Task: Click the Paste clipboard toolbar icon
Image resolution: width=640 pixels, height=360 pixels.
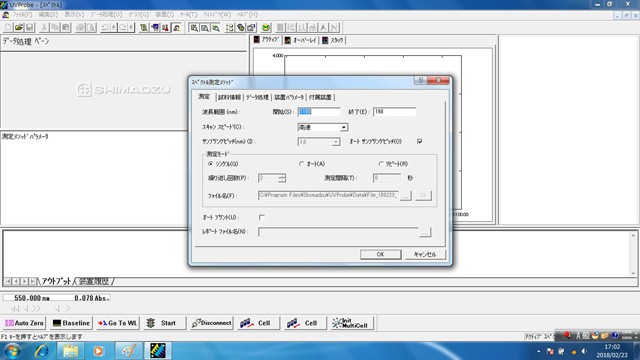Action: [x=65, y=28]
